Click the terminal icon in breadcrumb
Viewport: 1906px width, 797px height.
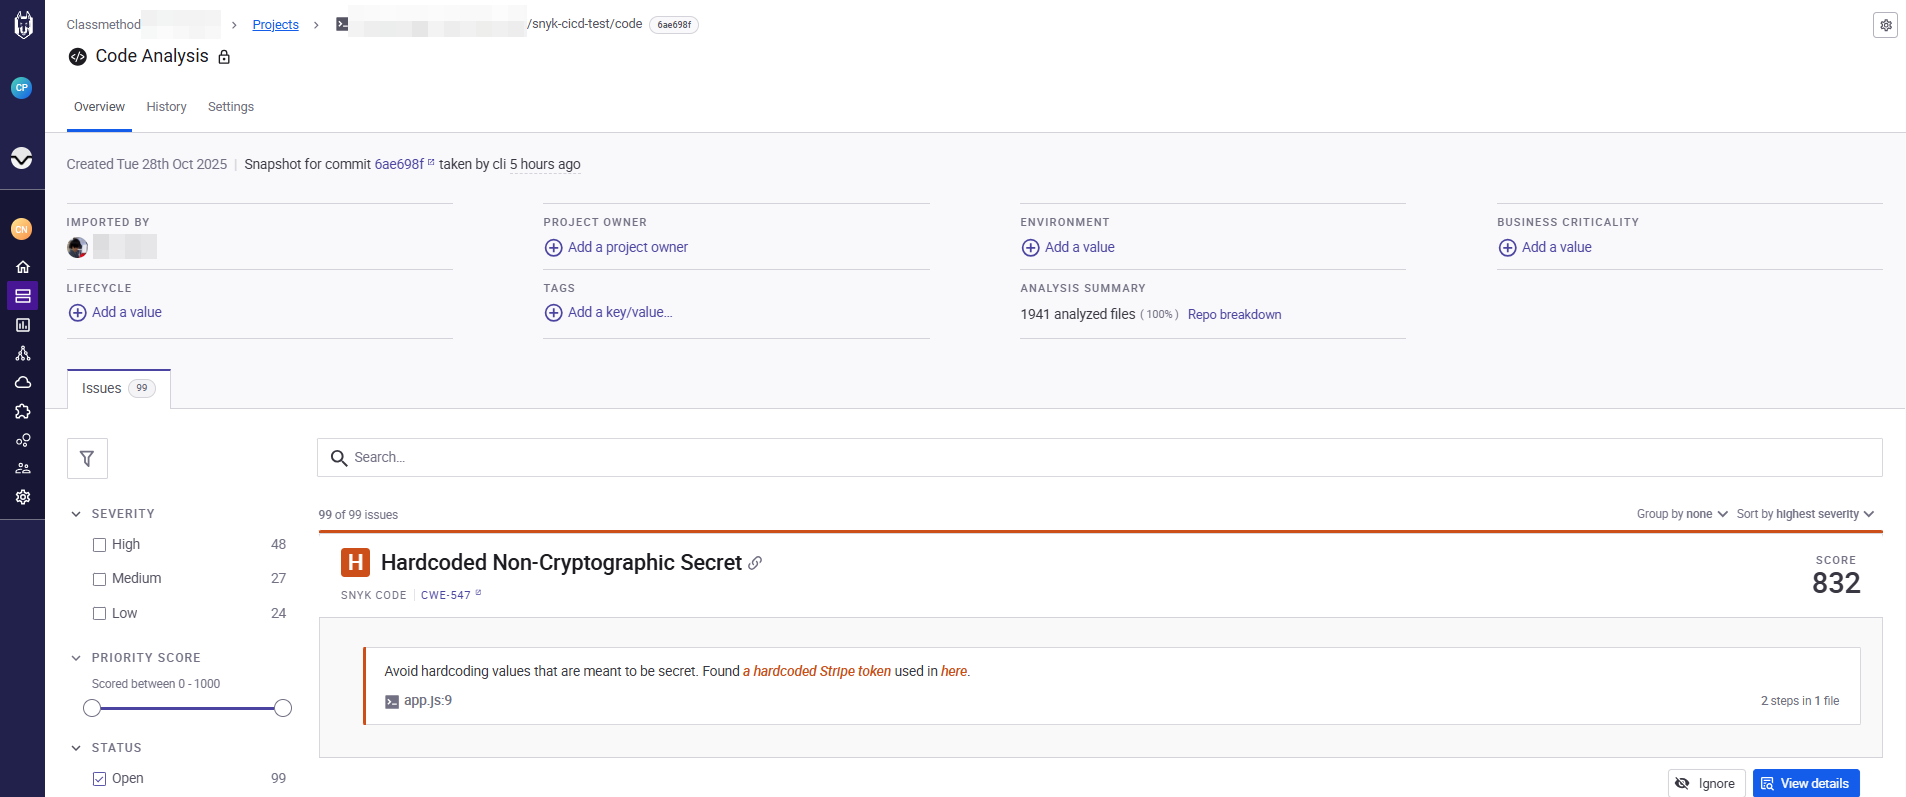[342, 24]
